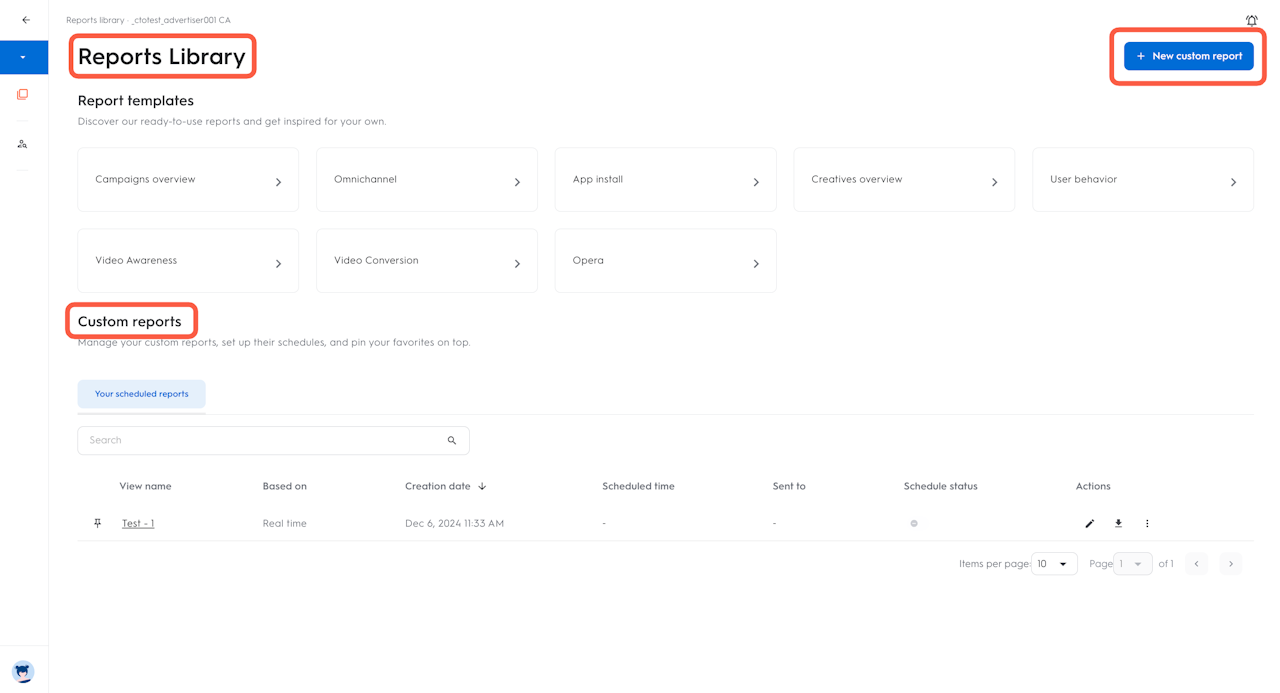Viewport: 1280px width, 693px height.
Task: Download the Test - 1 report
Action: (1118, 524)
